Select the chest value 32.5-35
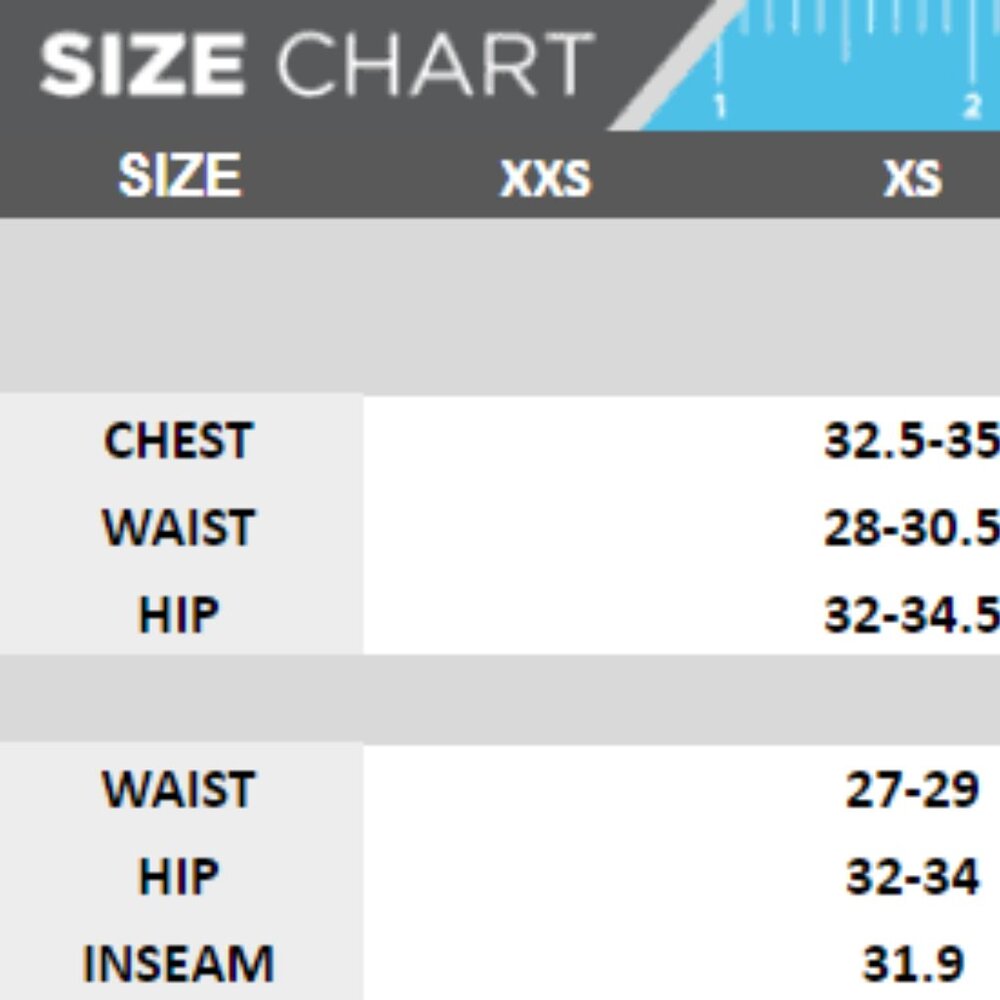 pyautogui.click(x=911, y=441)
